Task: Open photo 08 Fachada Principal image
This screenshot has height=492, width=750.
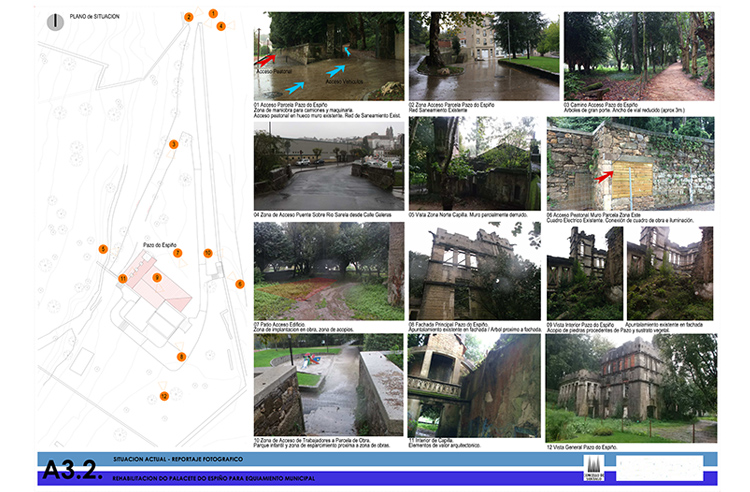Action: click(x=474, y=272)
